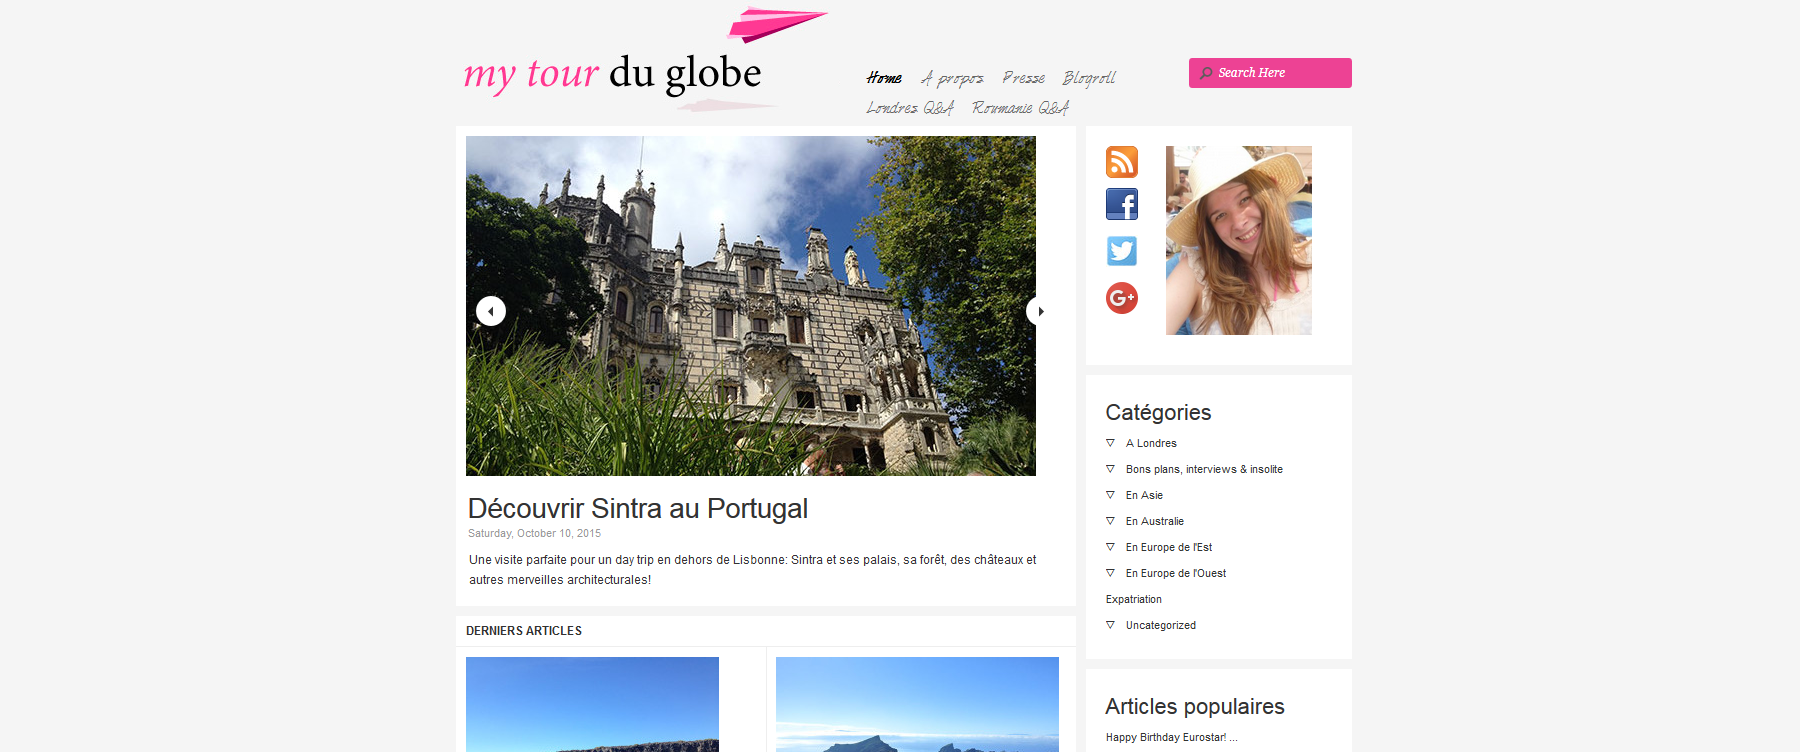The height and width of the screenshot is (752, 1800).
Task: Open the En Europe de l'Ouest link
Action: pos(1176,573)
